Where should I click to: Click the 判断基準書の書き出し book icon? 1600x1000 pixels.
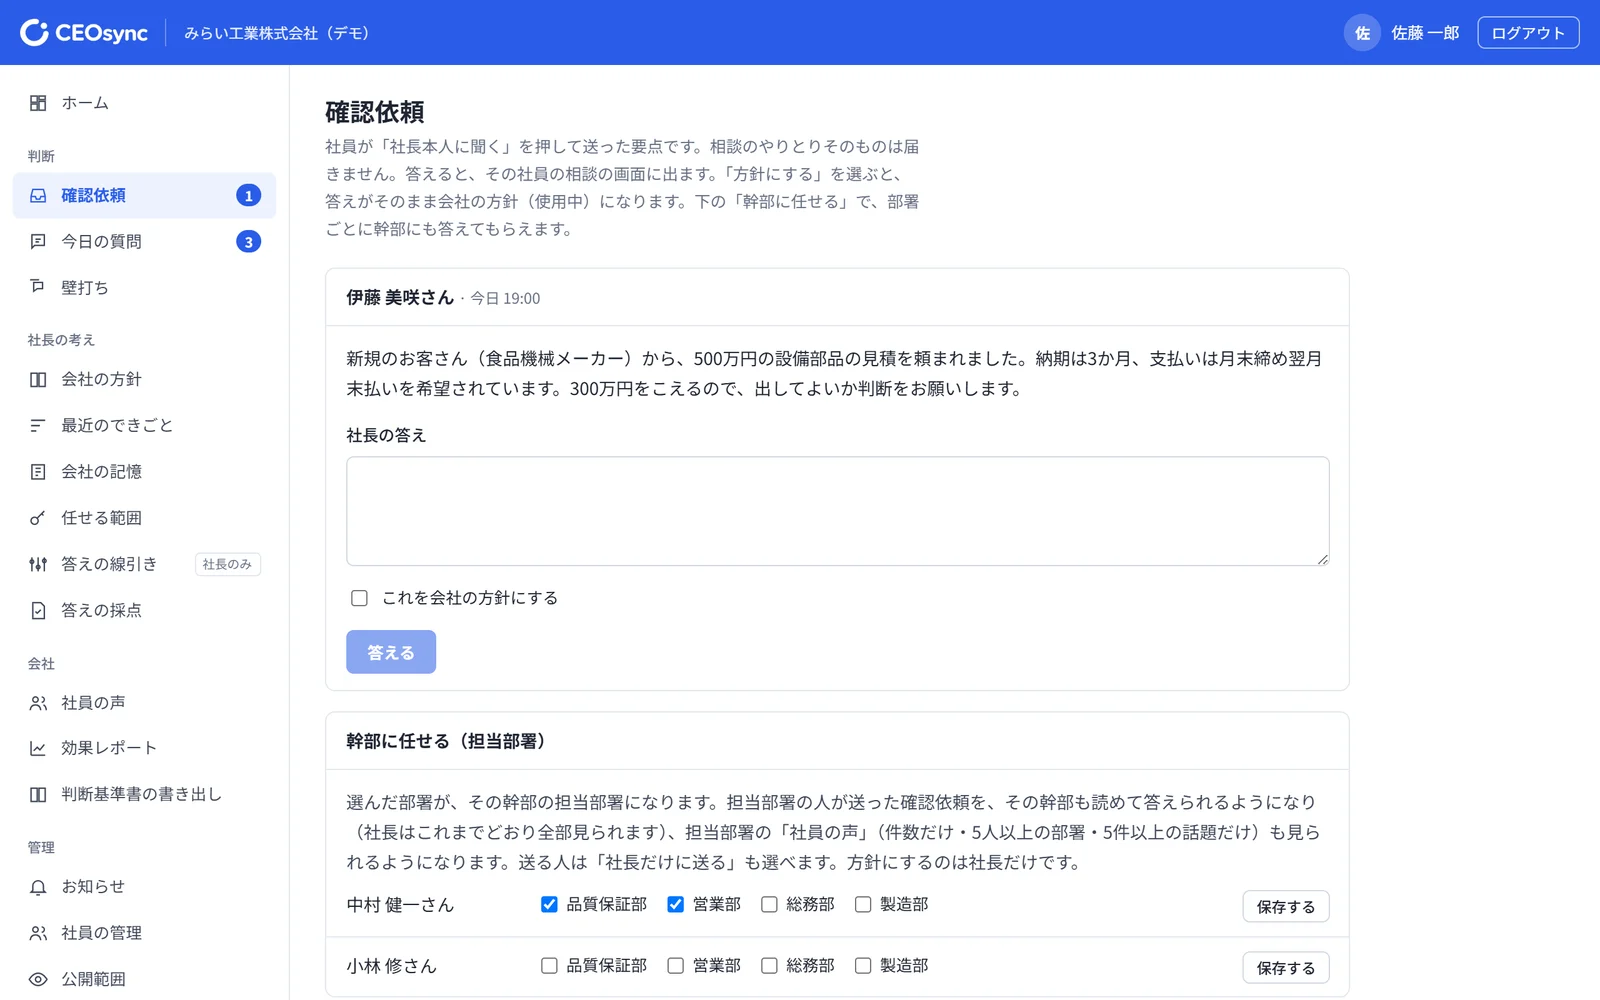point(38,794)
